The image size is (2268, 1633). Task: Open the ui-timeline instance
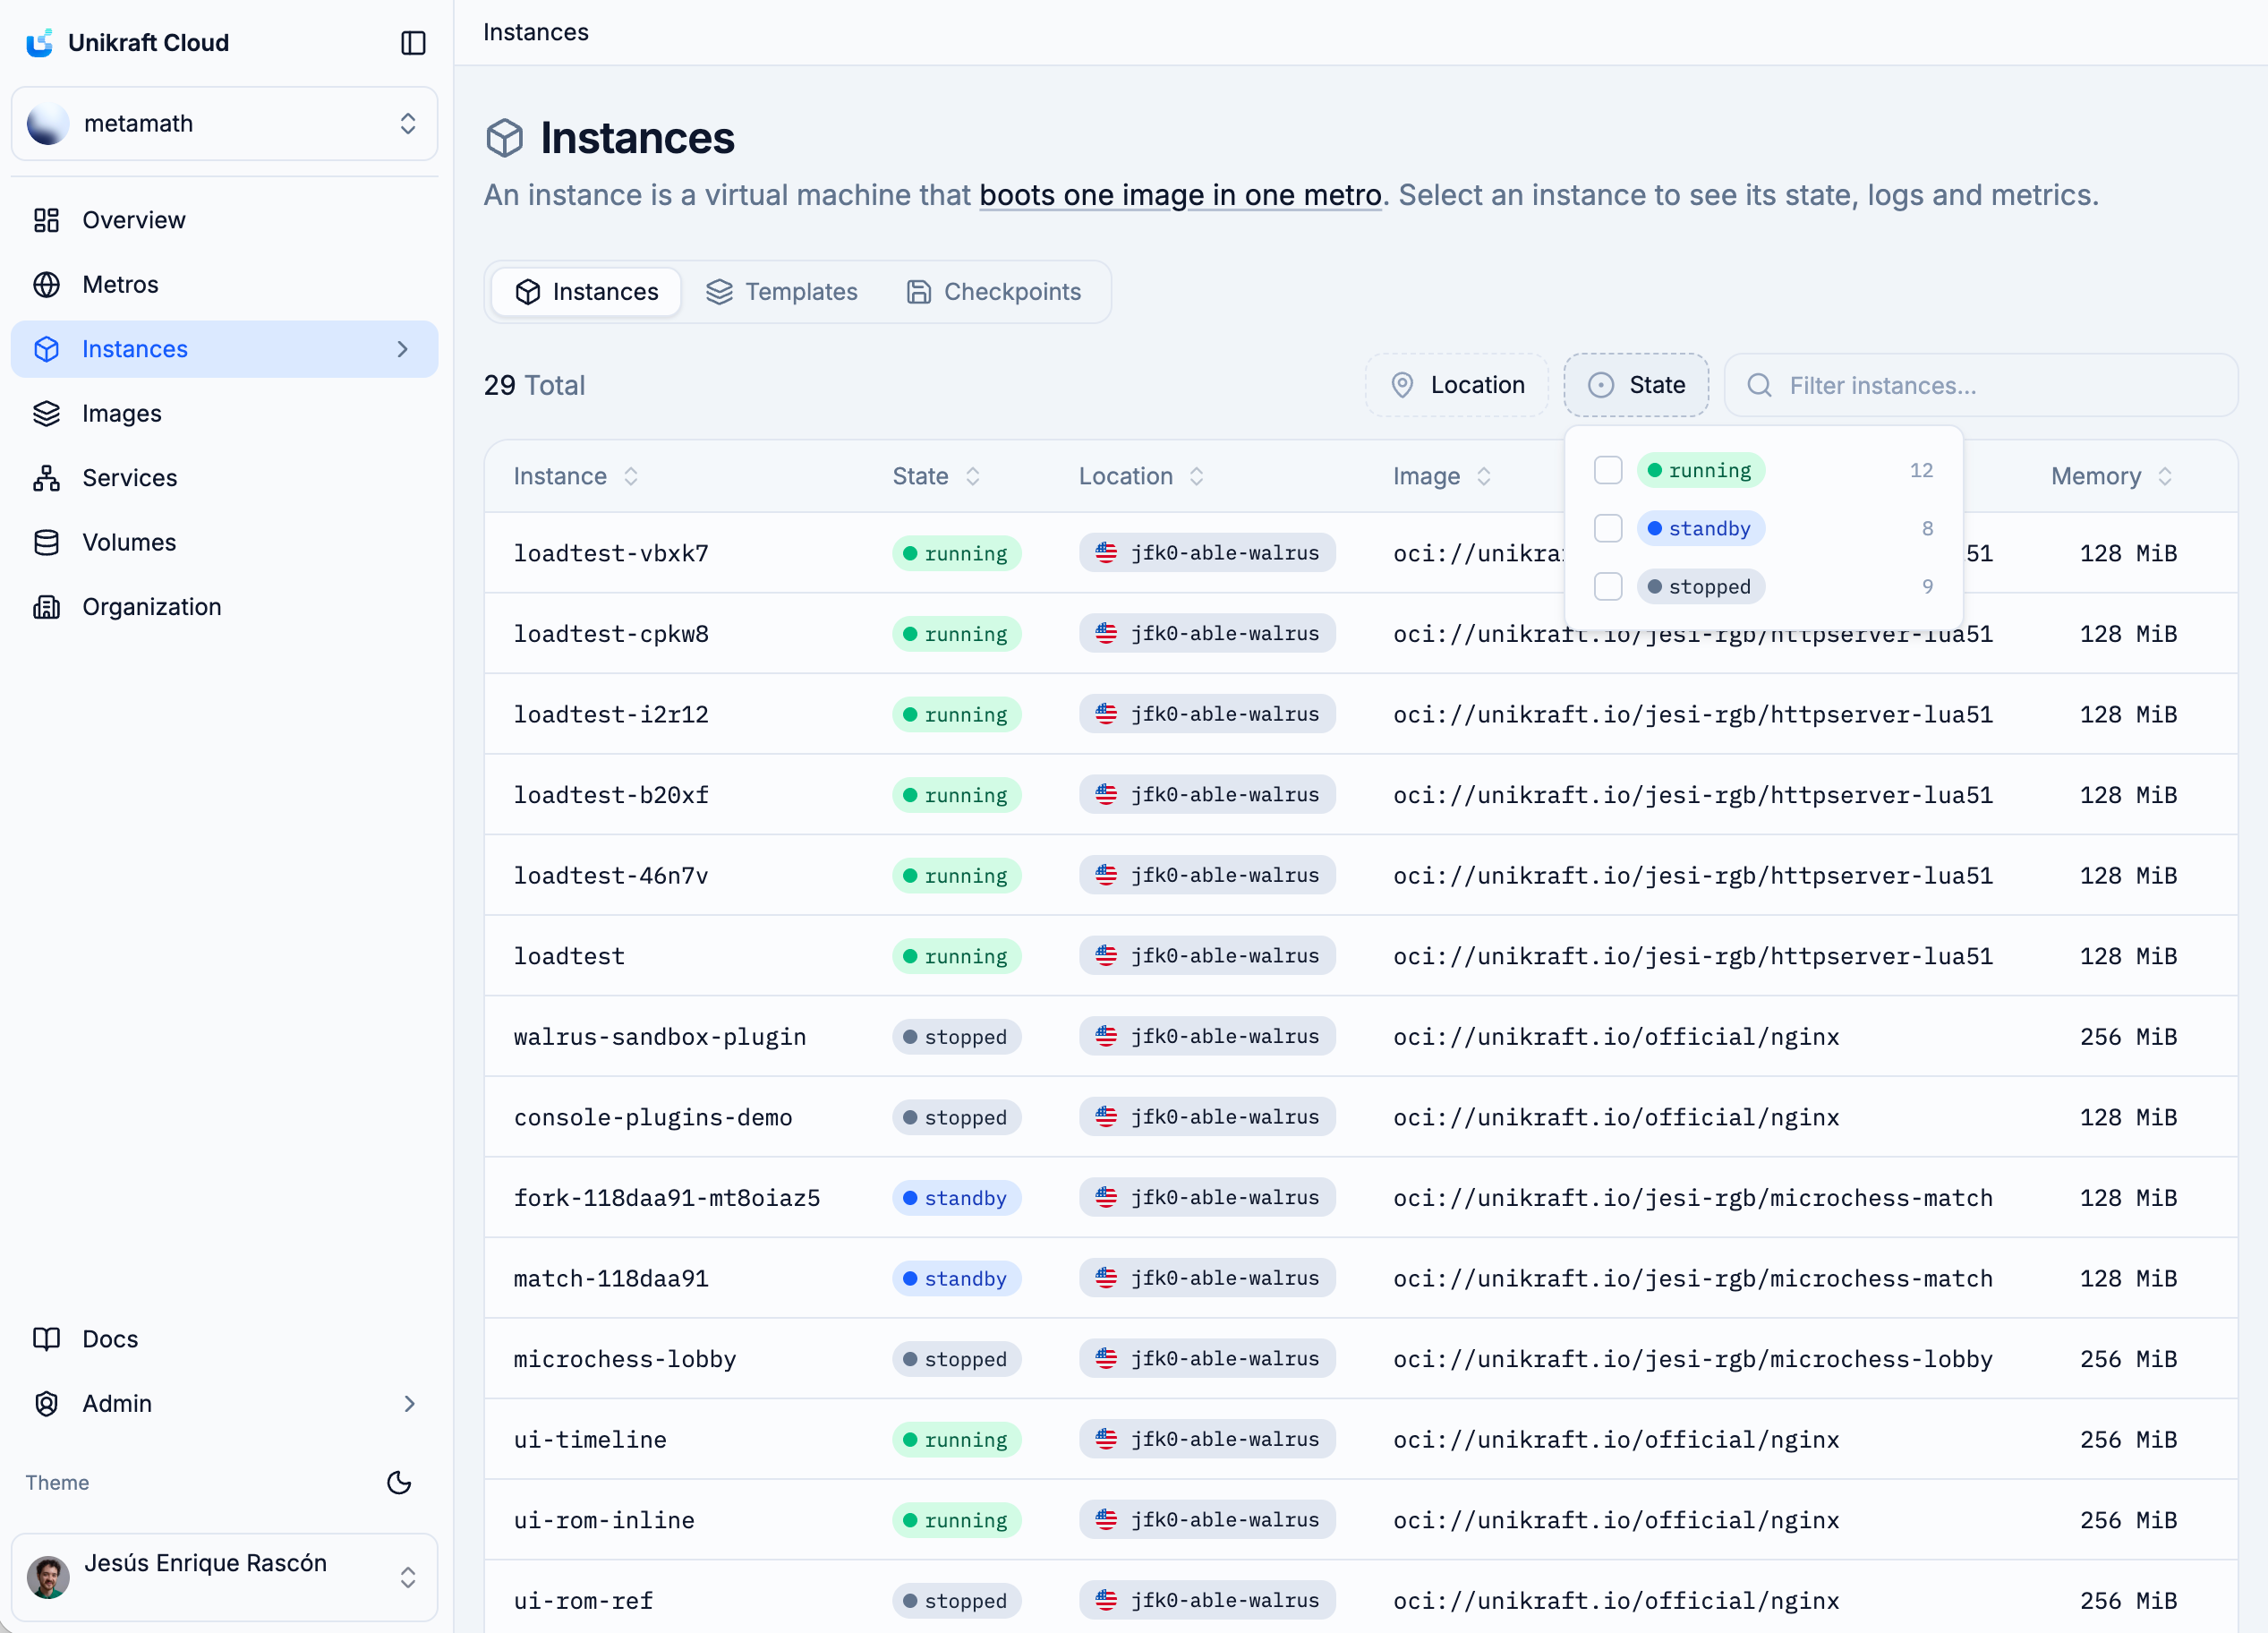tap(590, 1440)
